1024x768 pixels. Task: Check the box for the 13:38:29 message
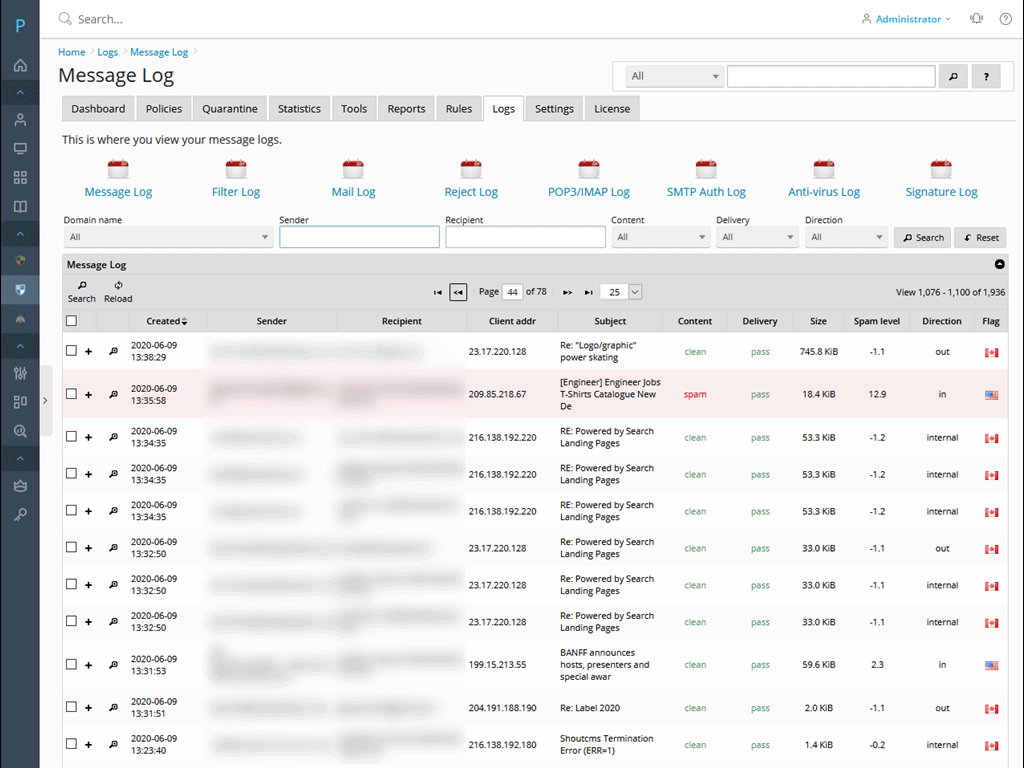coord(71,351)
